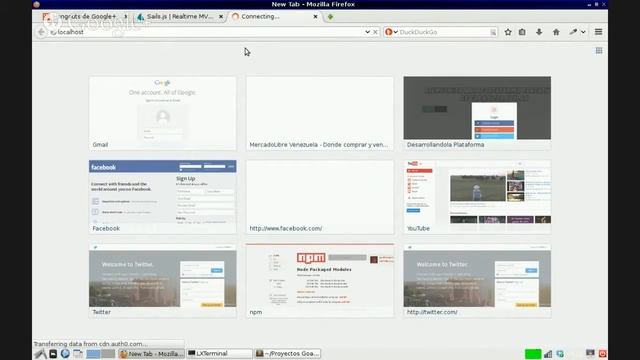Go to Firefox Home page icon
Viewport: 640px width, 360px height.
click(556, 32)
